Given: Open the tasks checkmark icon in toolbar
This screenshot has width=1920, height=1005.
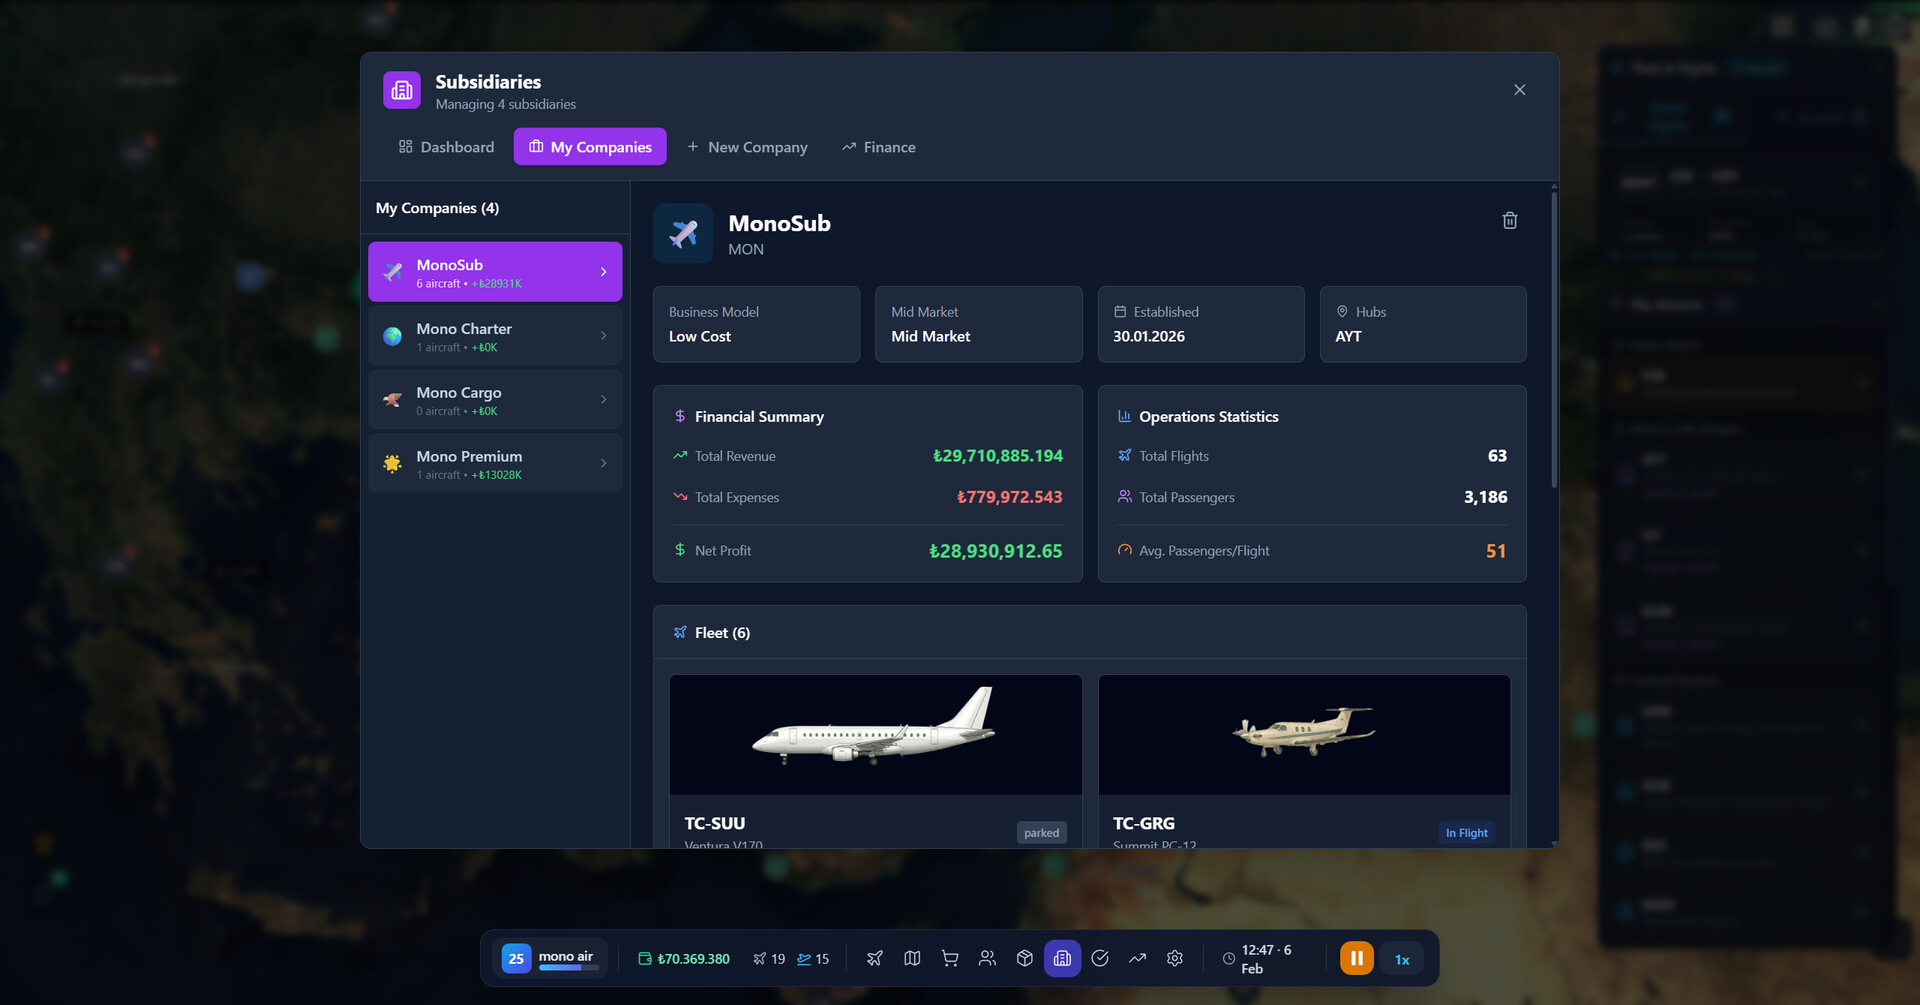Looking at the screenshot, I should pyautogui.click(x=1100, y=958).
